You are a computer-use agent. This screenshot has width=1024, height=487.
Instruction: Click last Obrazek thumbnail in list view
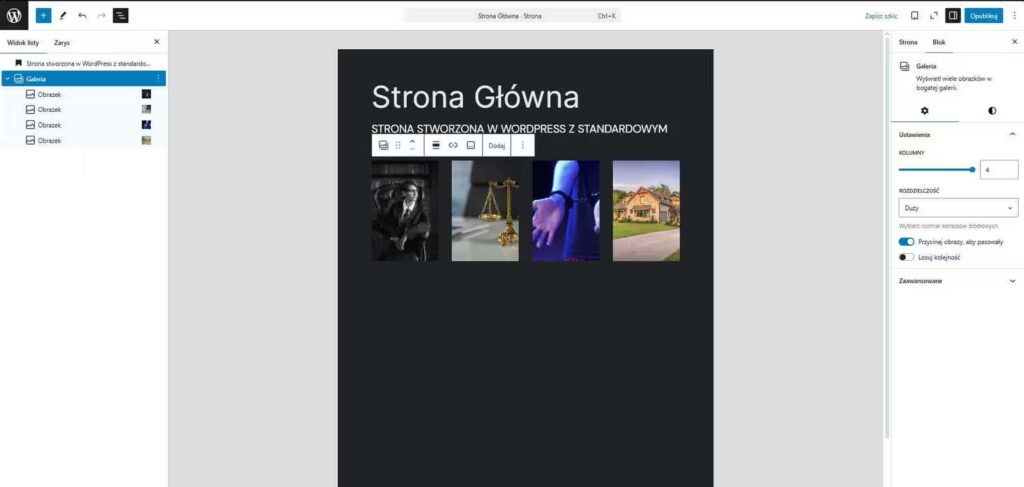146,140
